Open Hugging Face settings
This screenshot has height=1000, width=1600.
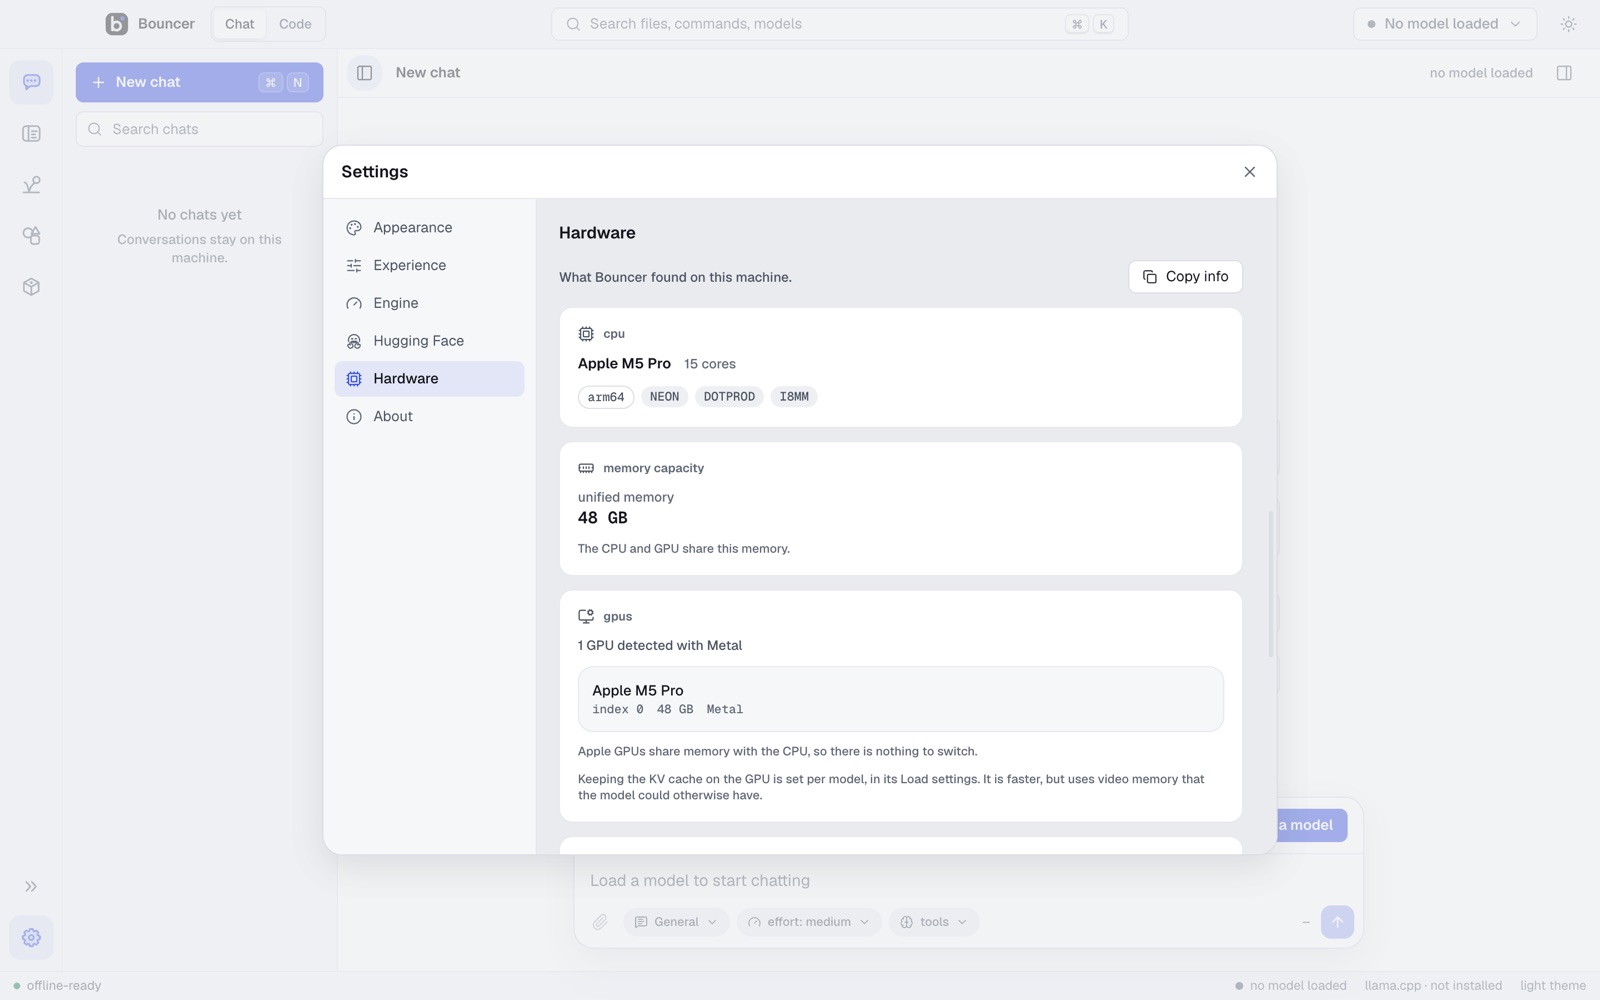pos(429,341)
